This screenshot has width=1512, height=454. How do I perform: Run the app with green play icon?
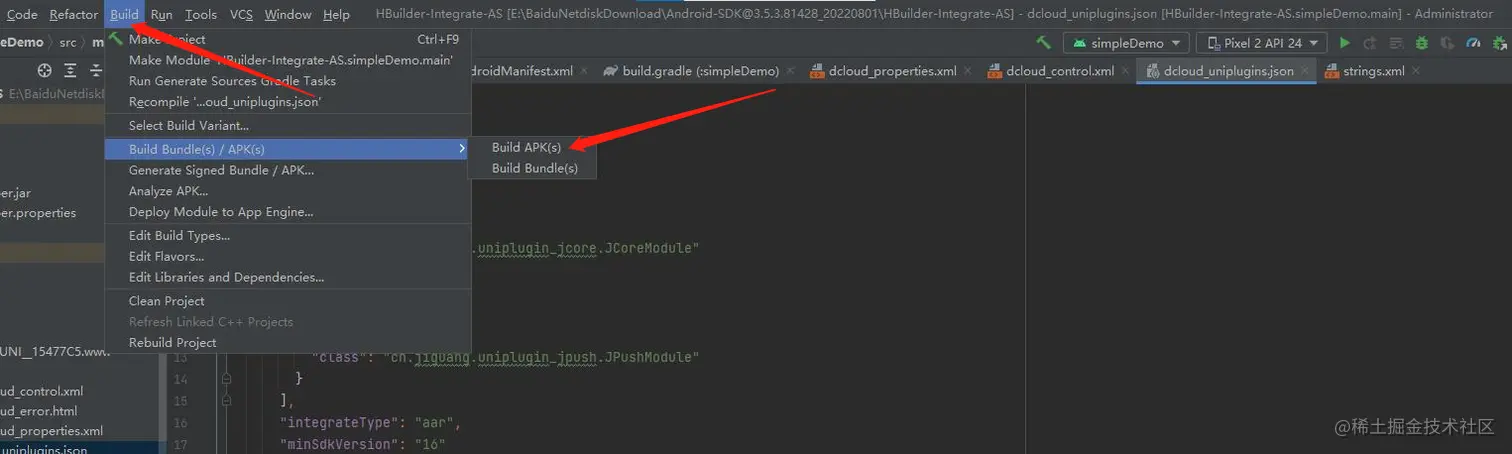point(1345,43)
